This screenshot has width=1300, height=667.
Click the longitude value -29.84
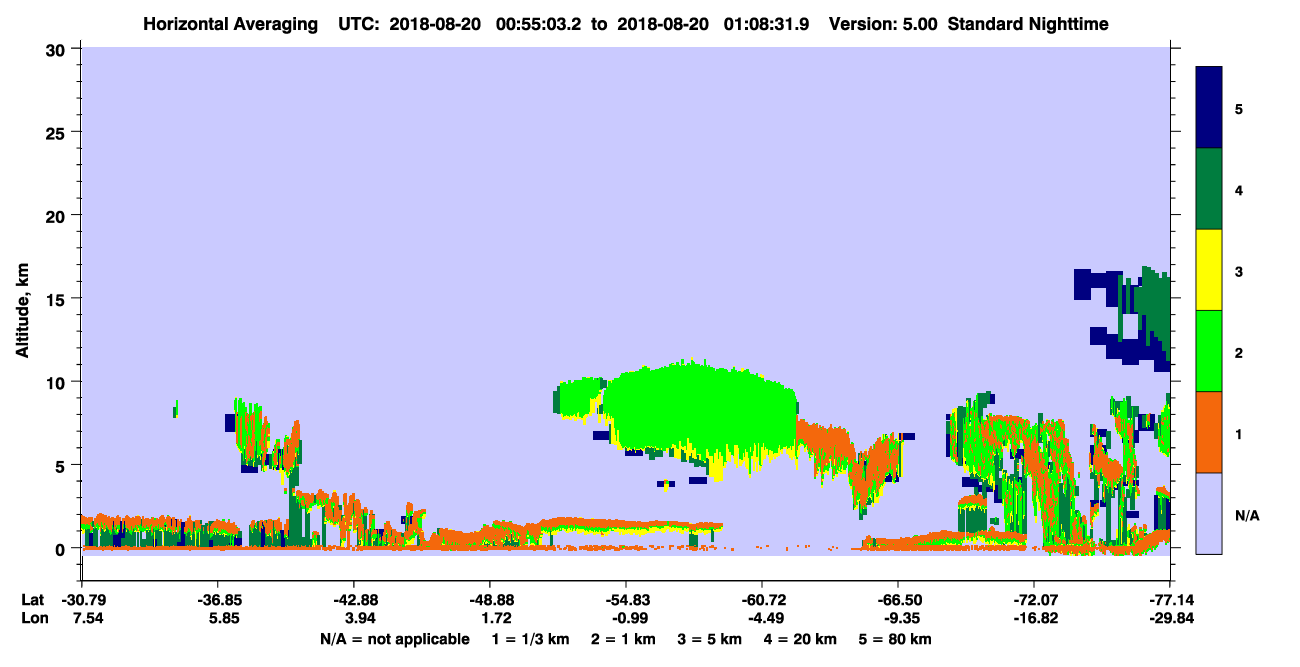(x=1169, y=618)
